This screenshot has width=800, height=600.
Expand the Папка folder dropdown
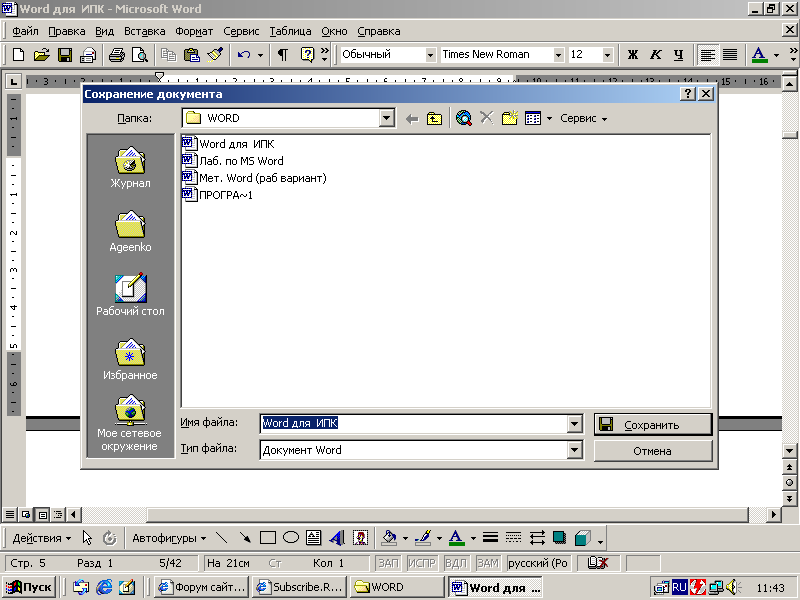[387, 118]
